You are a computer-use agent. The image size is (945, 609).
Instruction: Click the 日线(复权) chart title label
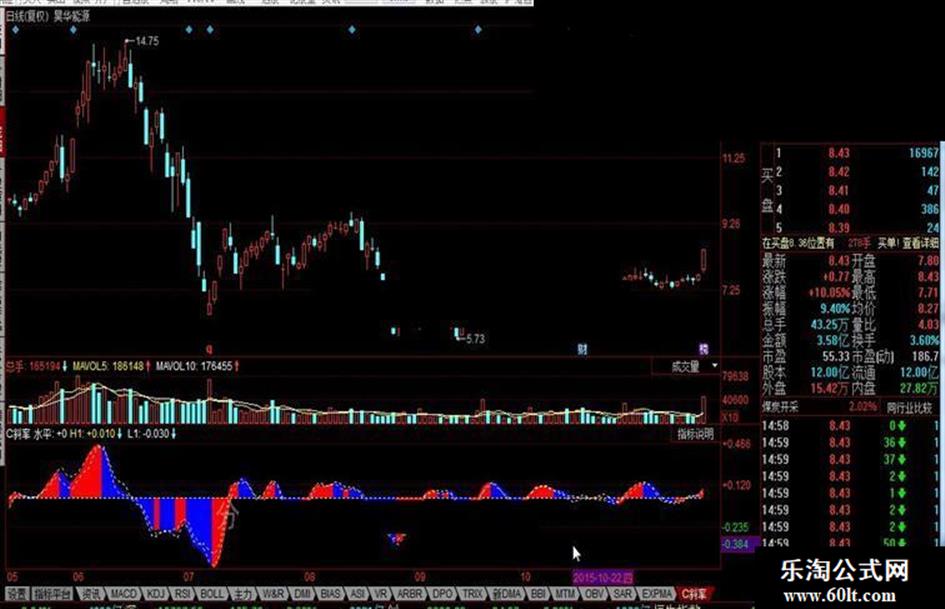point(27,16)
